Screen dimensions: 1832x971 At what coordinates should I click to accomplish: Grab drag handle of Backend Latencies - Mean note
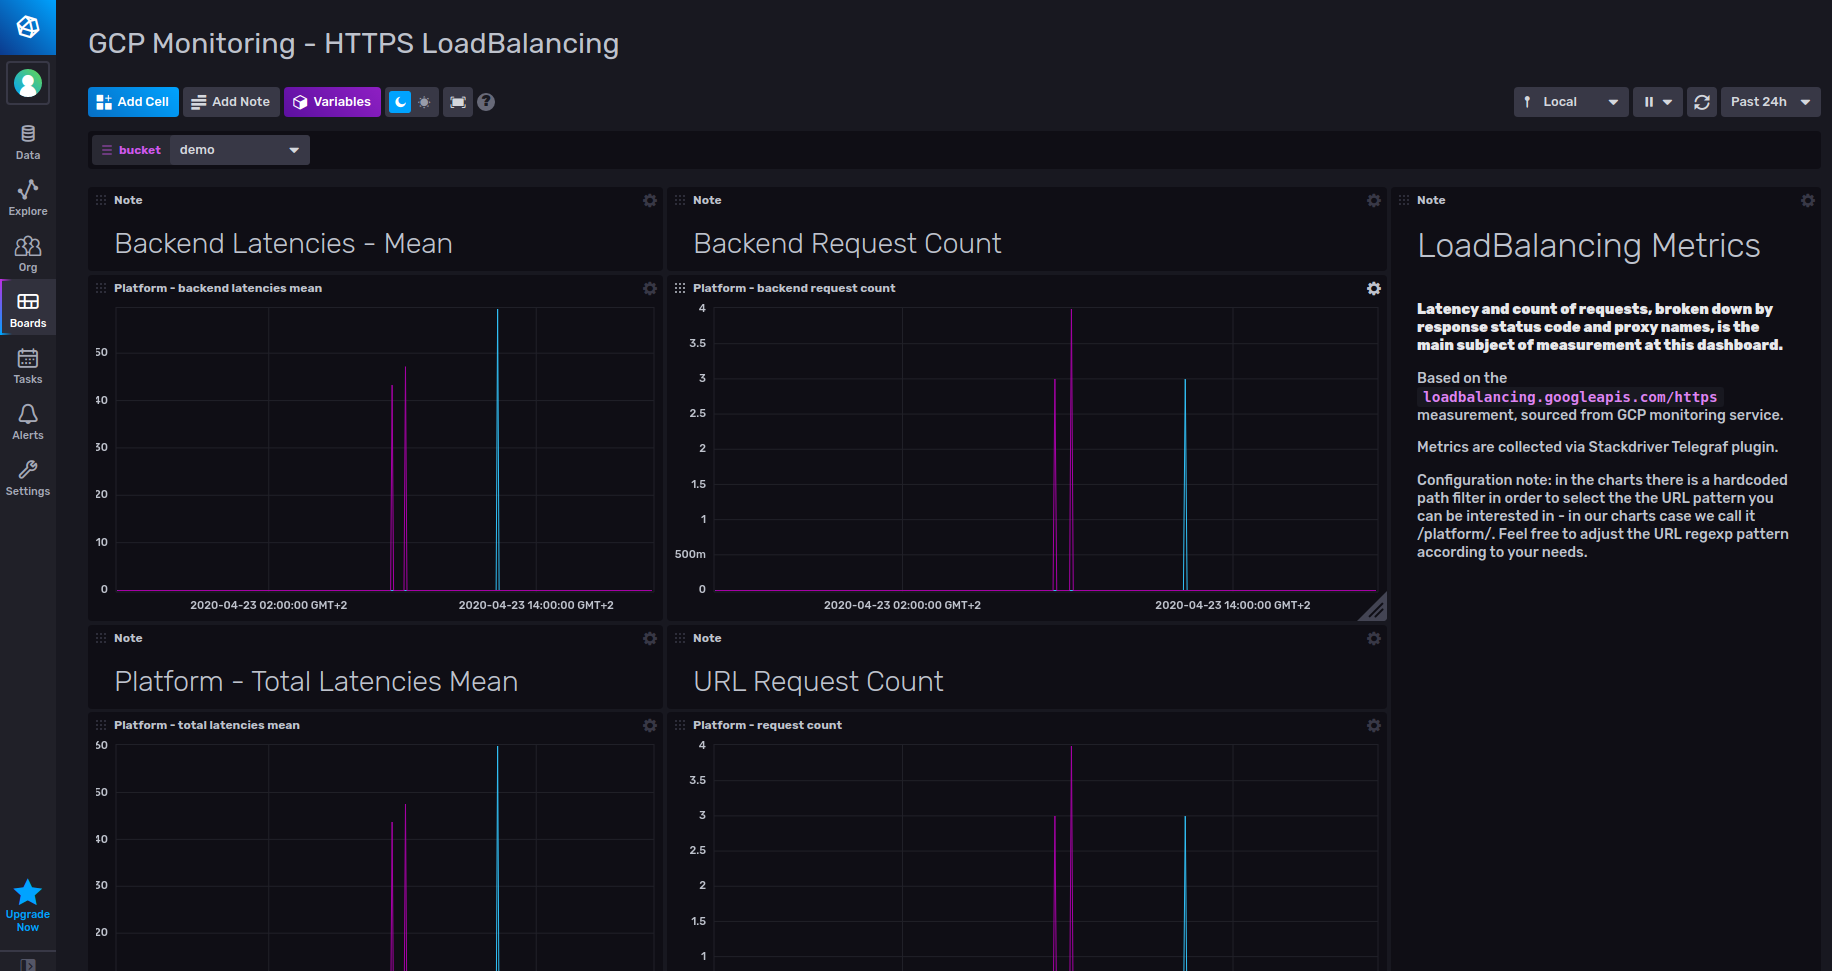tap(101, 200)
